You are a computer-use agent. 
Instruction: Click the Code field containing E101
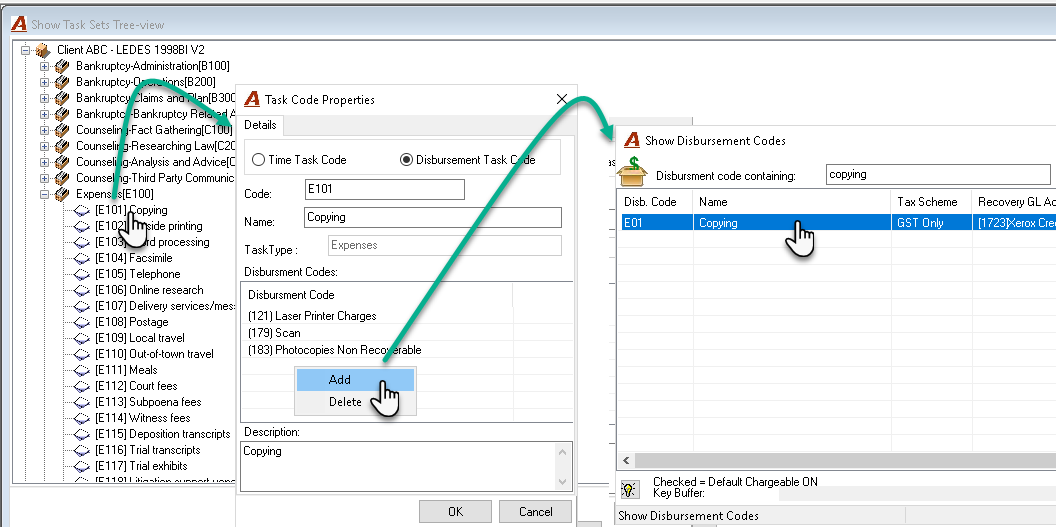(385, 190)
